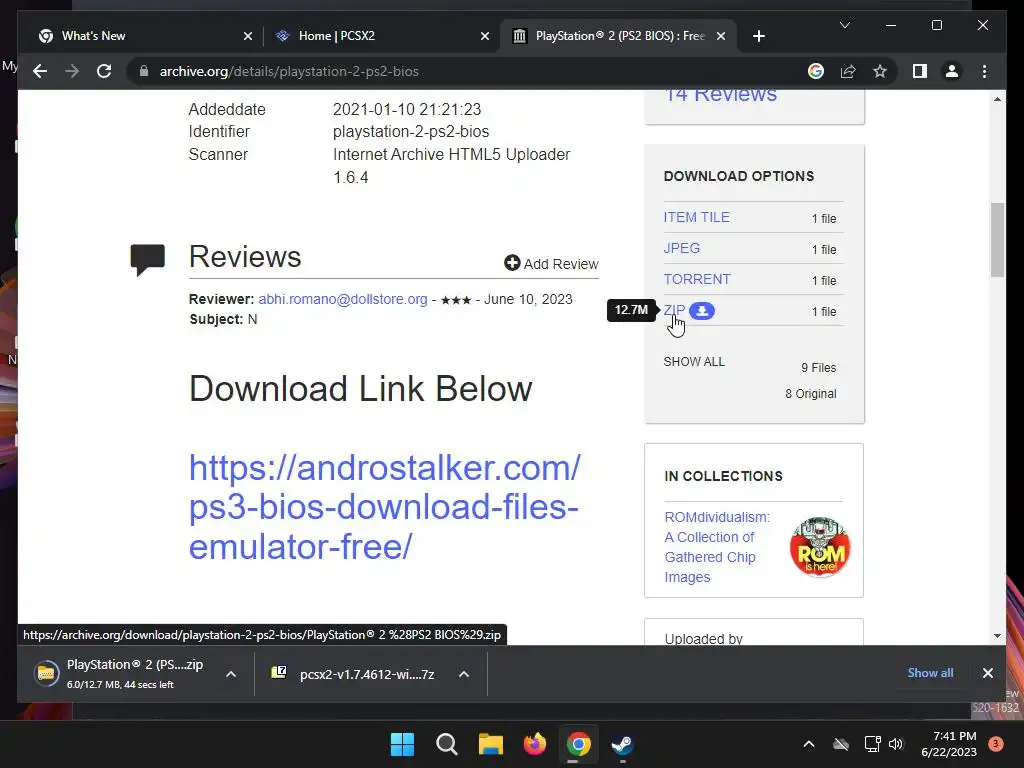Close the PlayStation 2 BIOS tab

click(721, 36)
